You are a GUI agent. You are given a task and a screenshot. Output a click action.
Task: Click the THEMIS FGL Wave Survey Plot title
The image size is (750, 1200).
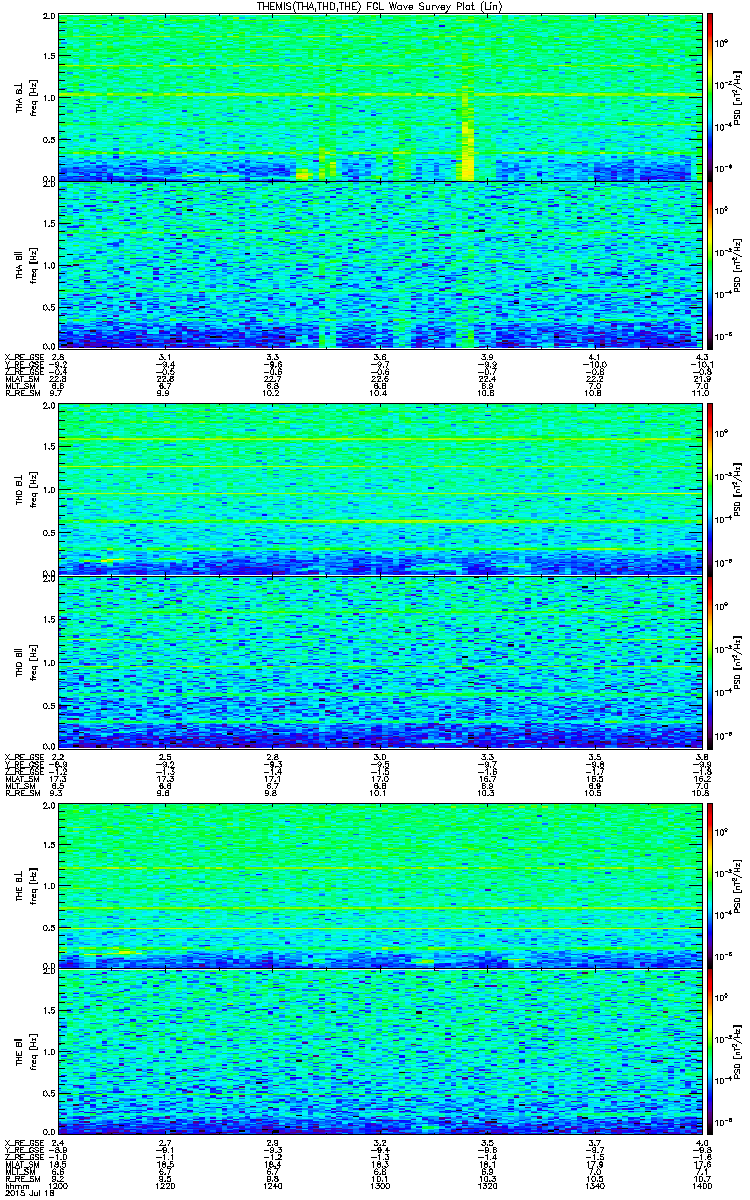[x=381, y=6]
